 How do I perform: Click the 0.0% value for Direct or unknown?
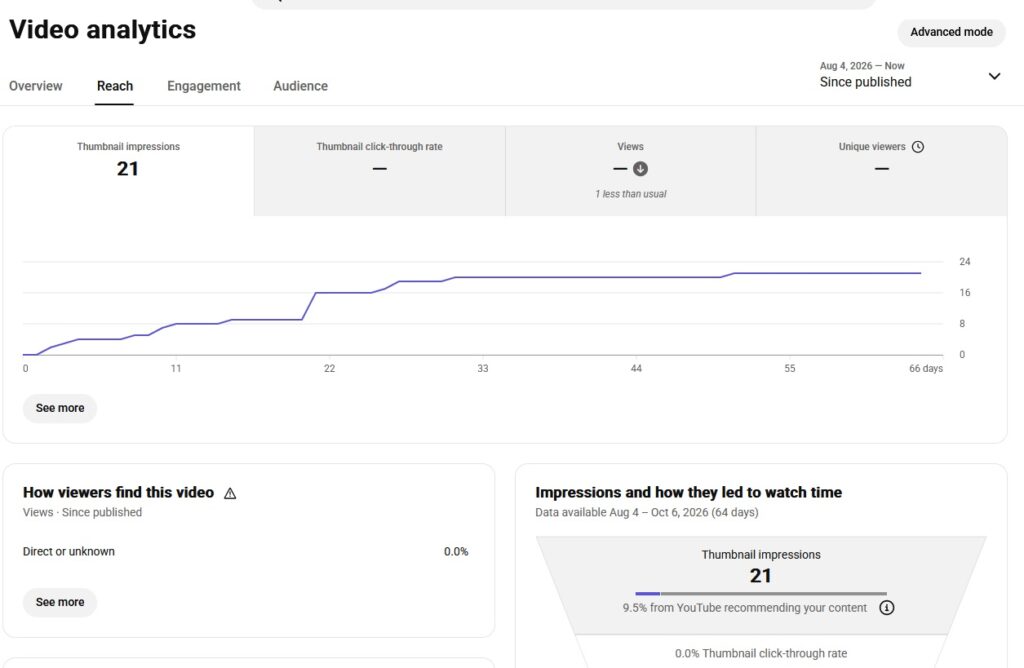point(456,552)
